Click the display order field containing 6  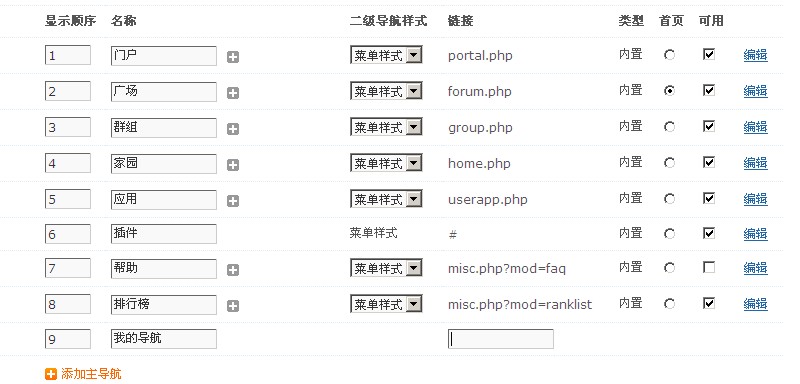(68, 235)
